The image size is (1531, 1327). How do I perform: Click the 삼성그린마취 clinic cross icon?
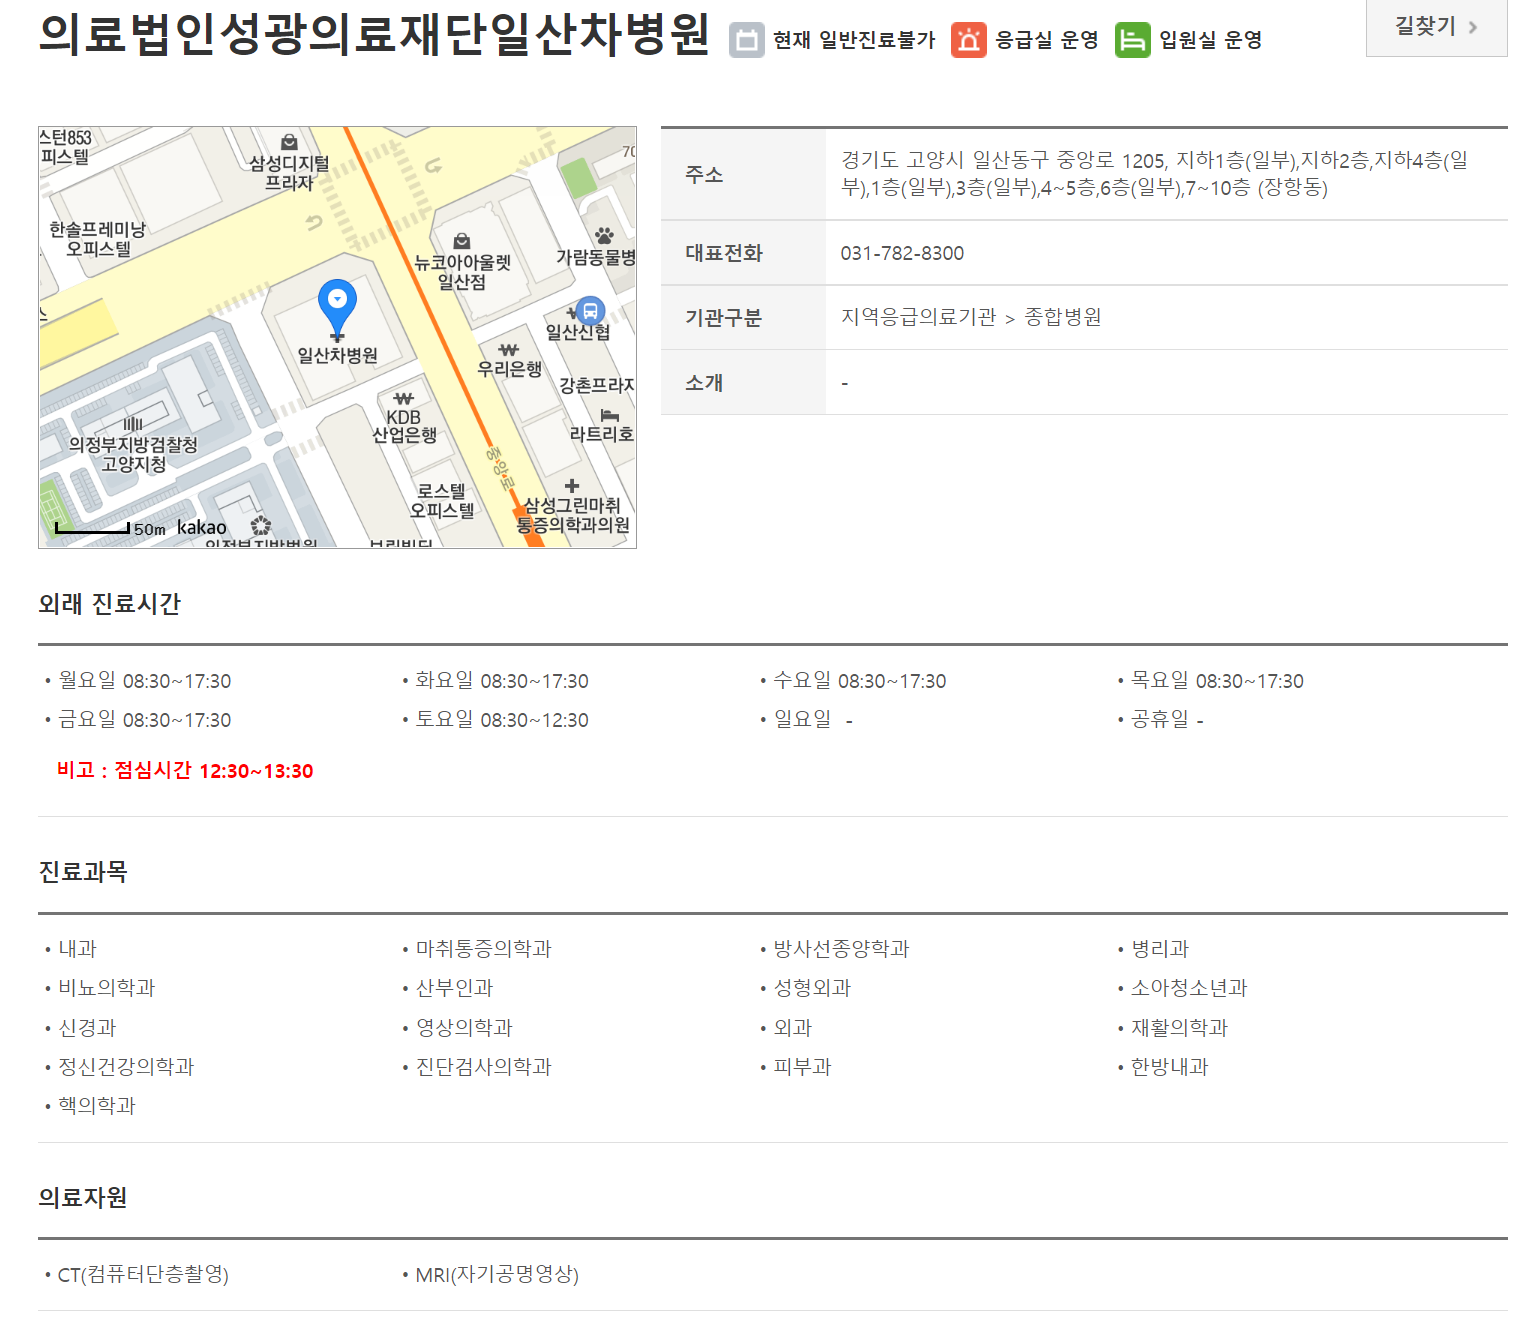572,486
